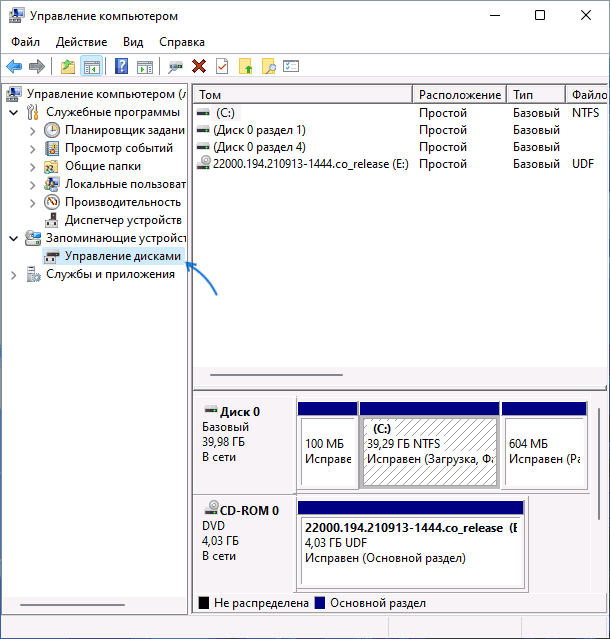Click the list settings toolbar icon
Viewport: 610px width, 639px height.
click(x=291, y=66)
